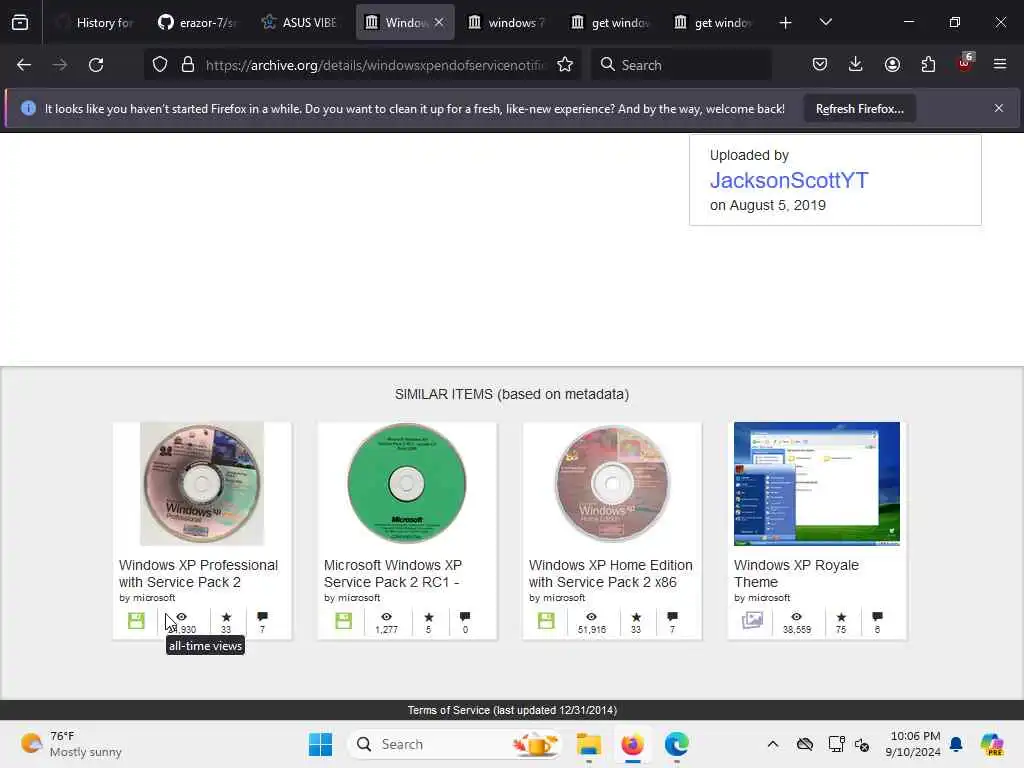The image size is (1024, 768).
Task: Open Microsoft Windows XP SP2 RC1 green disc
Action: (407, 483)
